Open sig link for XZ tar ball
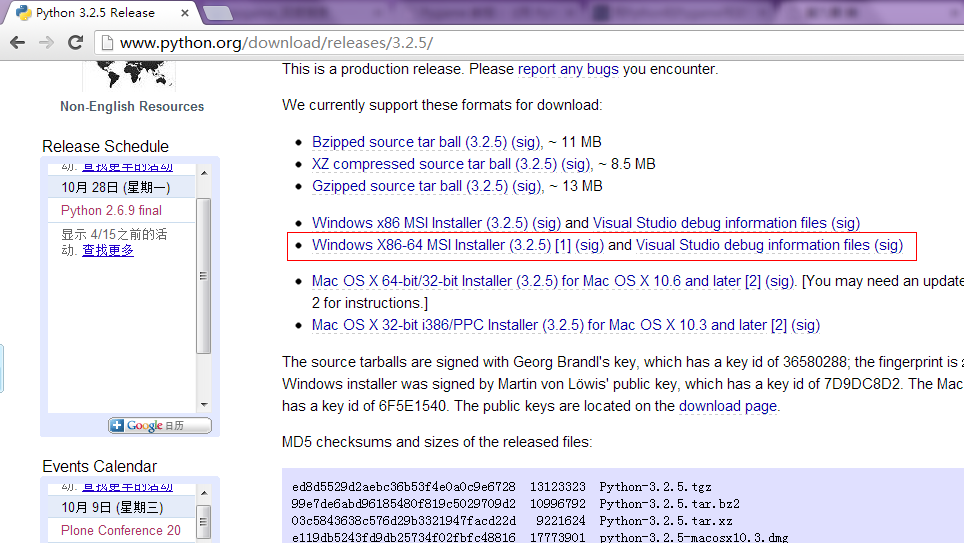 575,164
